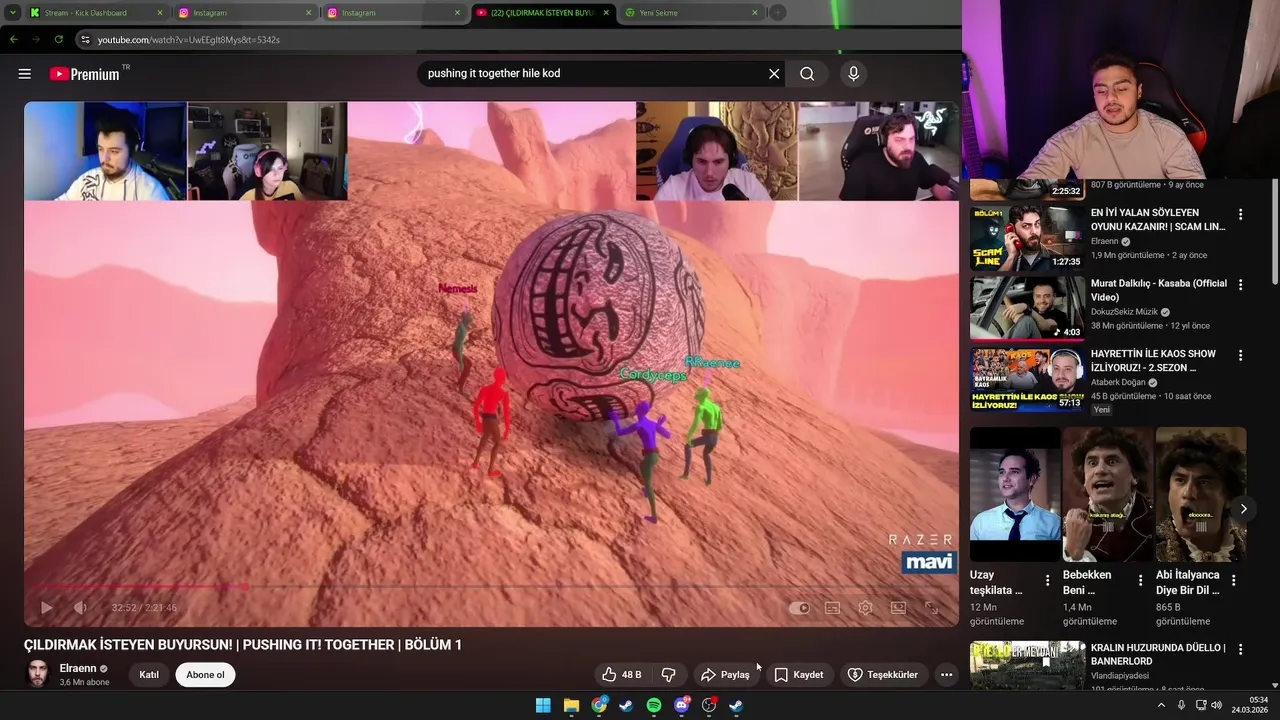Open File Explorer from the taskbar
This screenshot has height=720, width=1280.
tap(571, 705)
